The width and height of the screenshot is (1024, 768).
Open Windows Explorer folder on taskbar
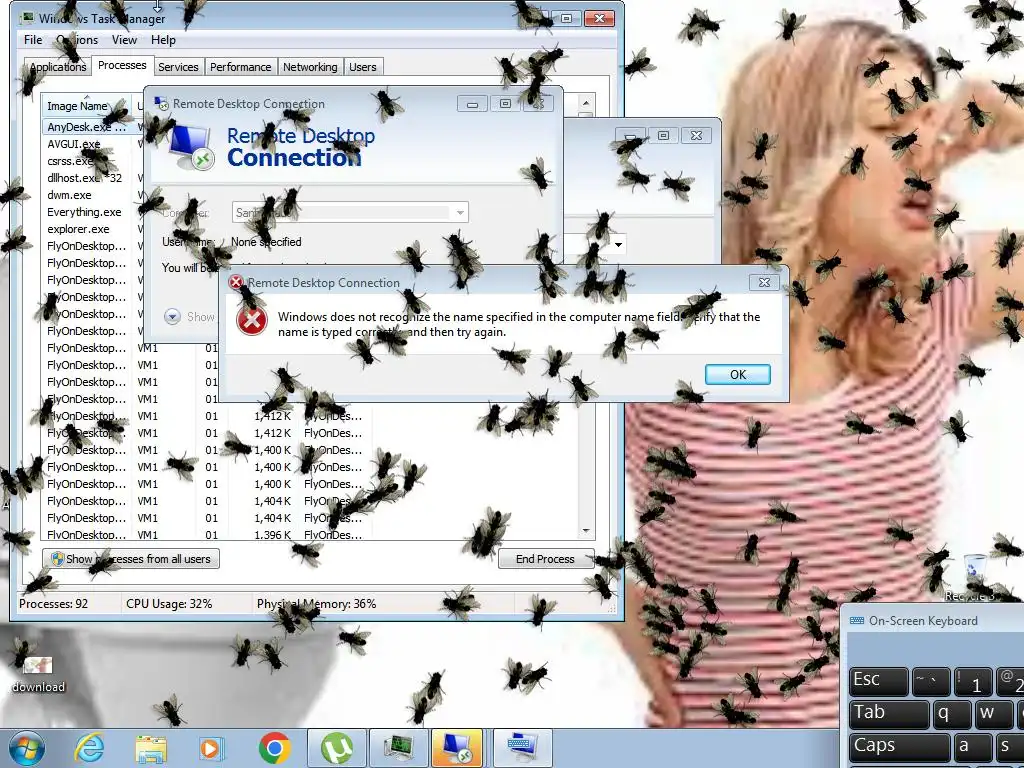(151, 748)
